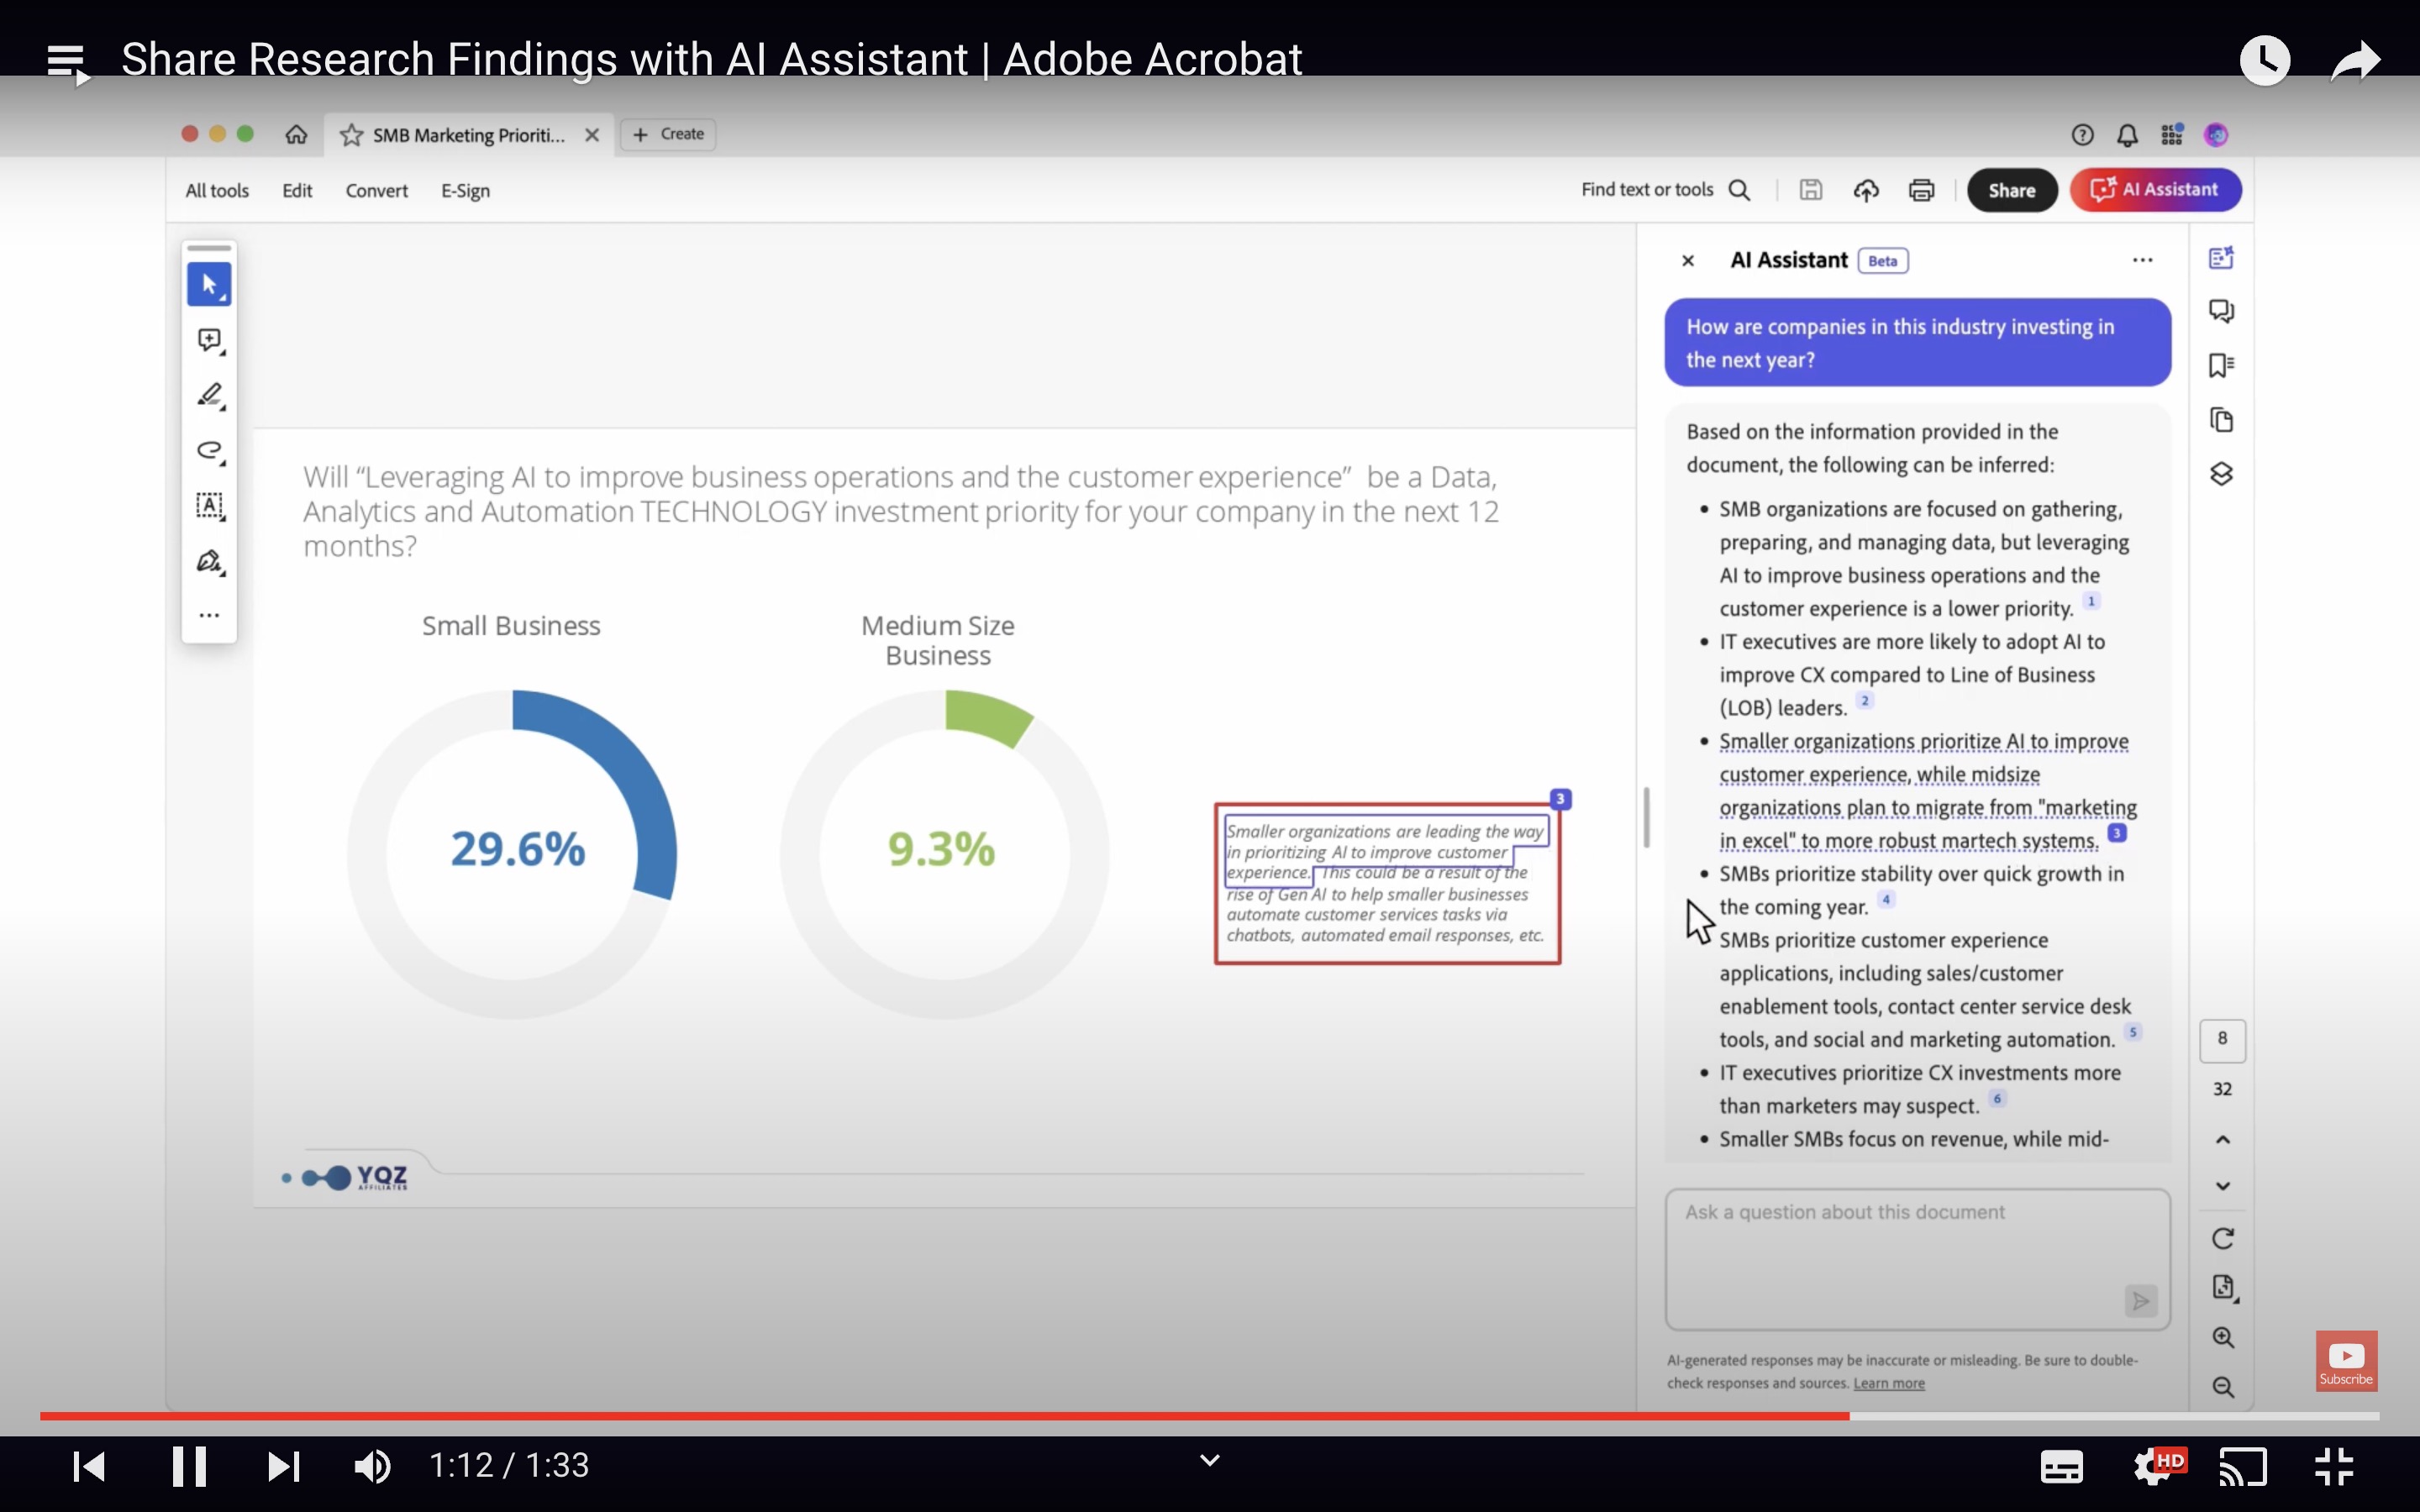
Task: Click the Watch later clock icon
Action: [x=2265, y=61]
